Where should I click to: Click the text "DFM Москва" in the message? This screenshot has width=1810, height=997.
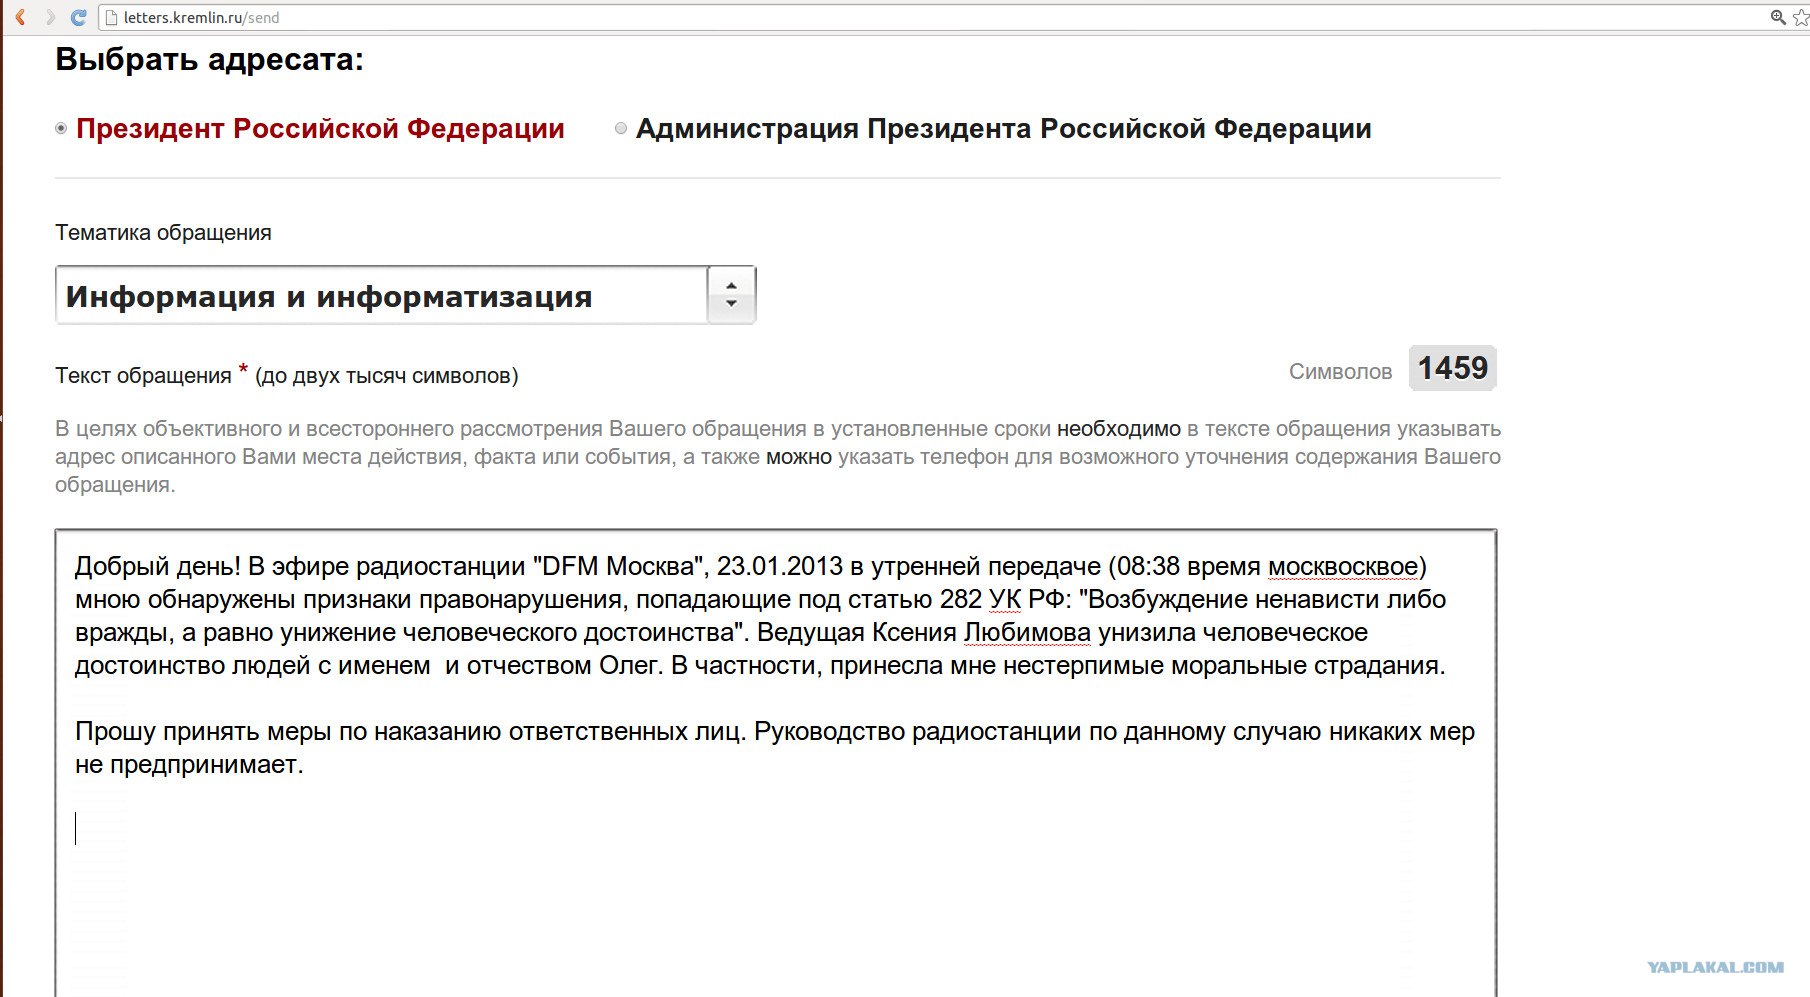618,566
